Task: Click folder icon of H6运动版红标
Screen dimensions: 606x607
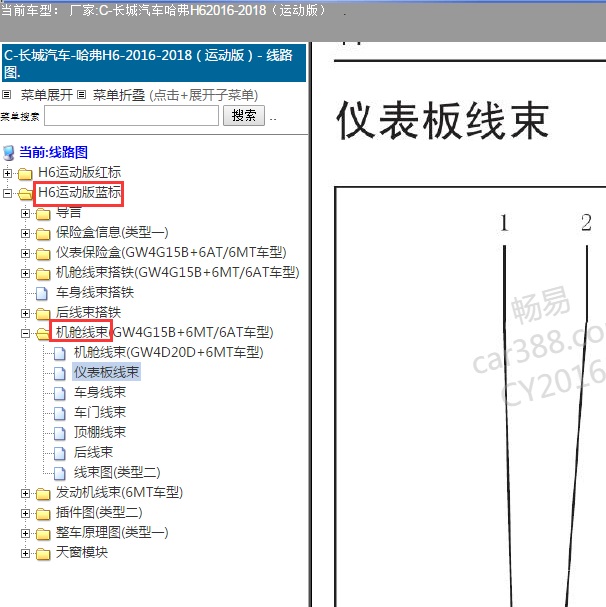Action: [25, 174]
